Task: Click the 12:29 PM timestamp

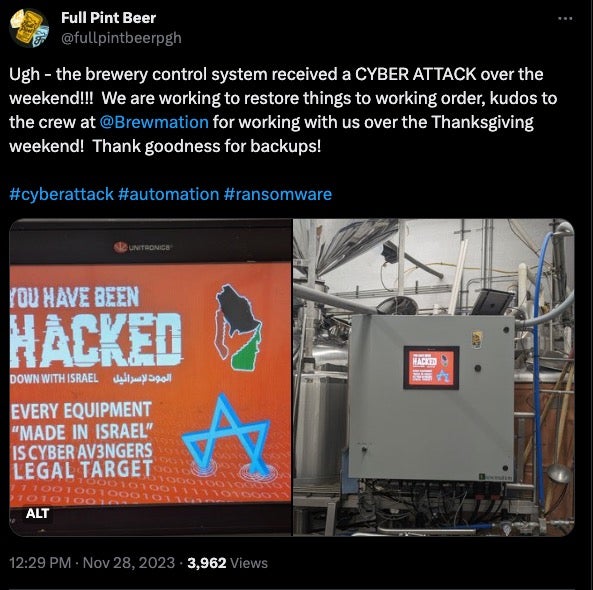Action: tap(40, 563)
